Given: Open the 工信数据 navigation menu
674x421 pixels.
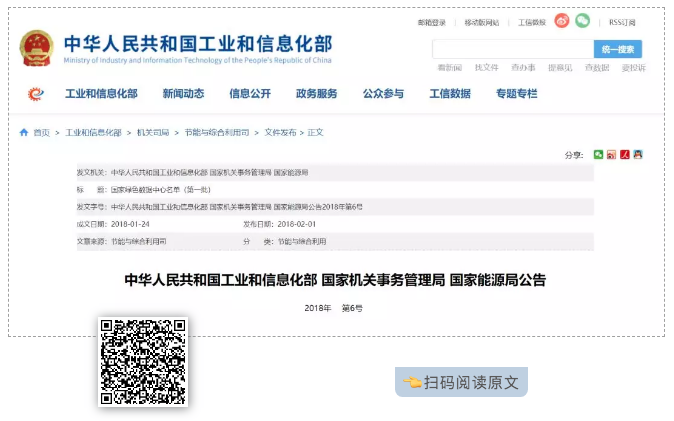Looking at the screenshot, I should (x=450, y=93).
